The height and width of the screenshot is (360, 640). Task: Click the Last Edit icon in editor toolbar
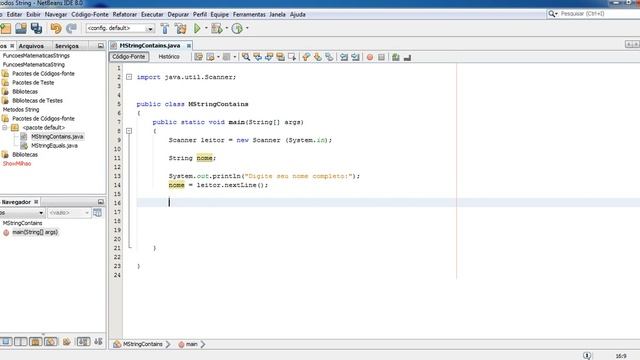tap(198, 57)
